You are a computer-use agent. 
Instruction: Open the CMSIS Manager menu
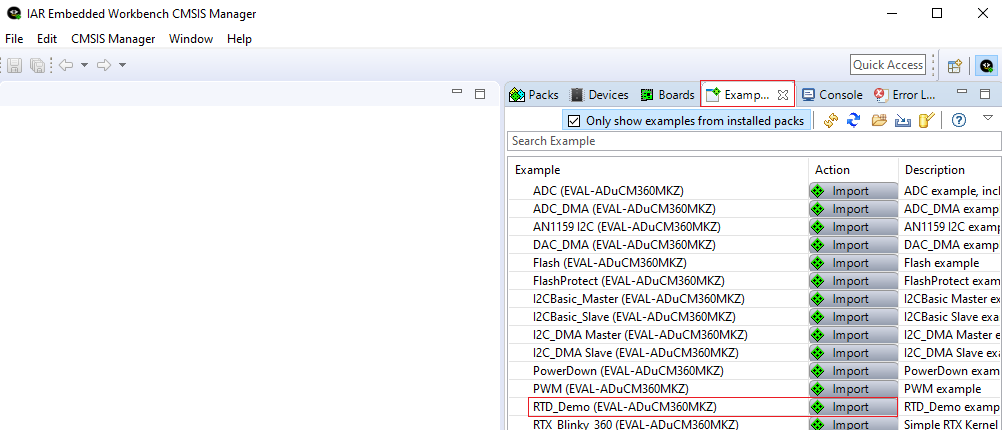[113, 39]
